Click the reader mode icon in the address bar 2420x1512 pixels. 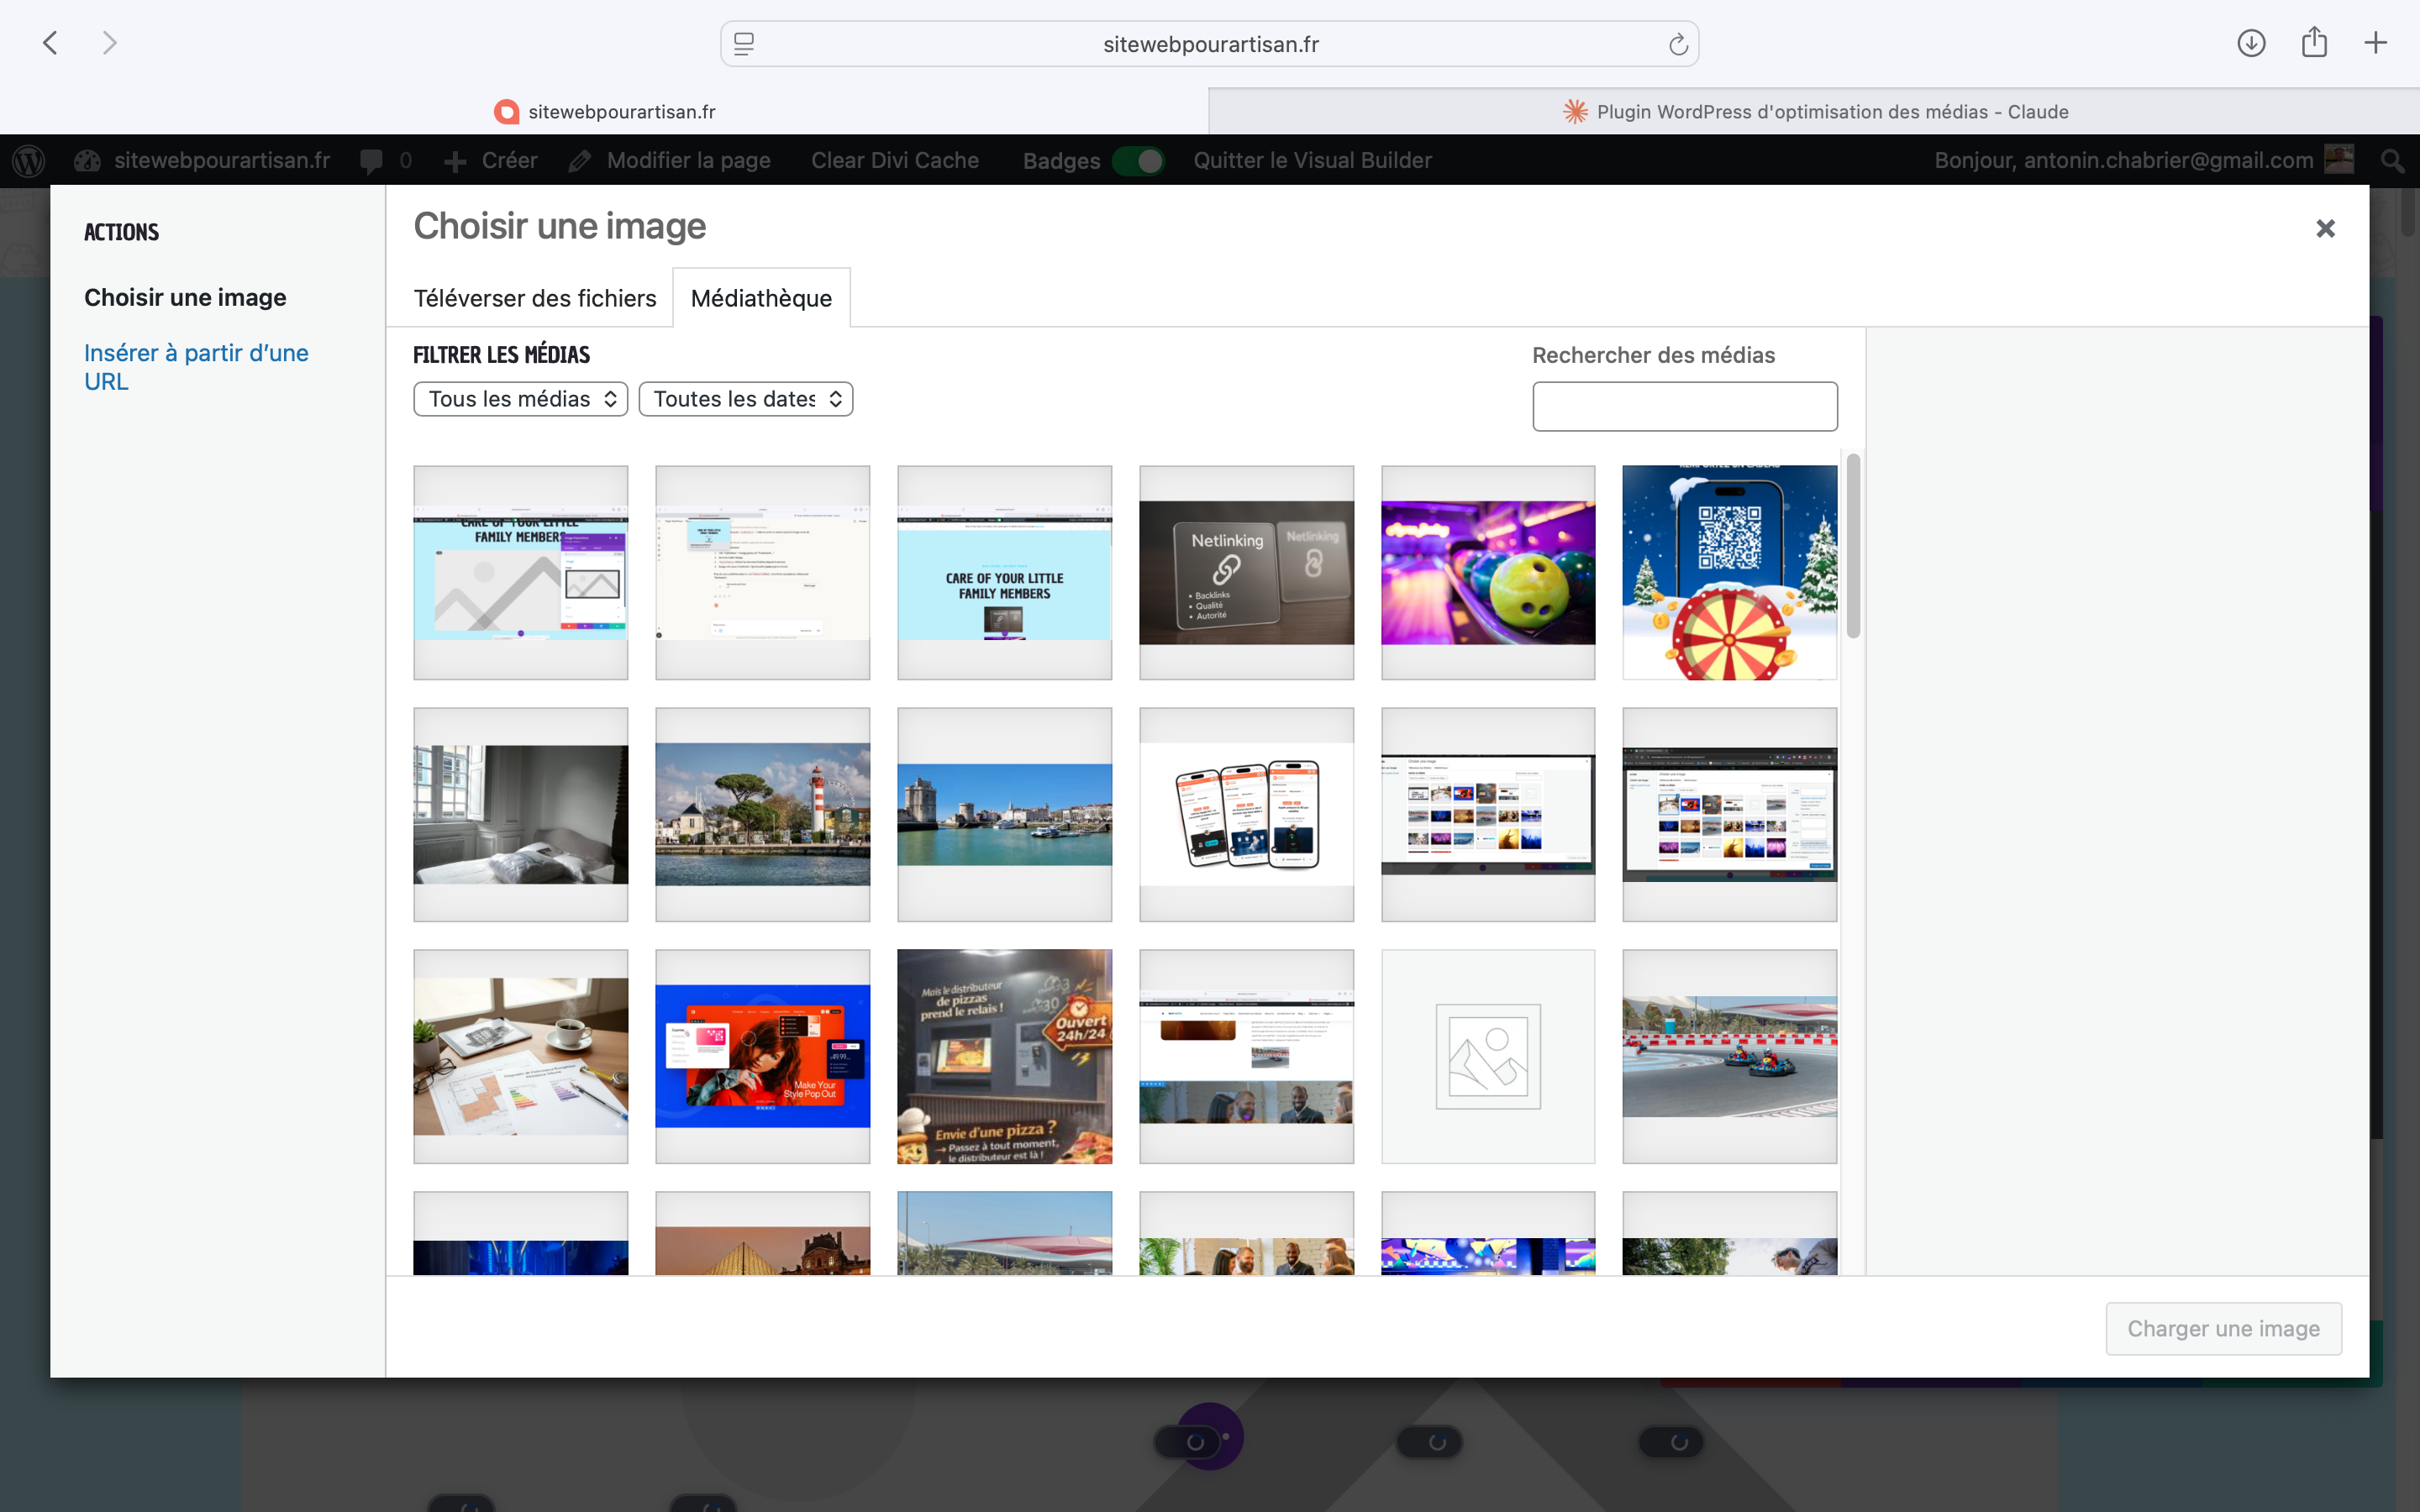(744, 44)
